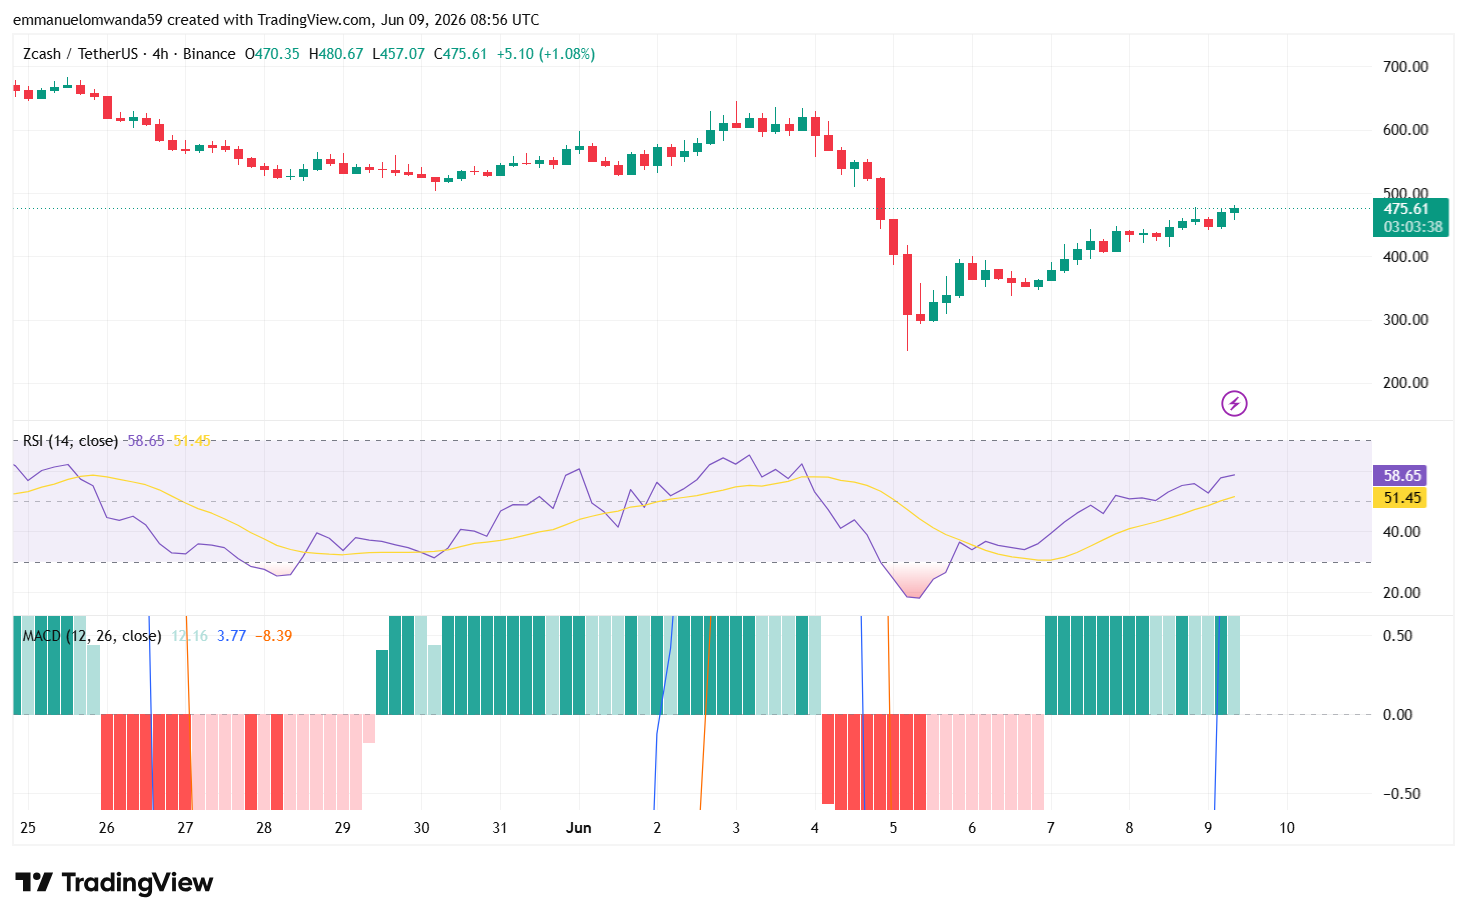The width and height of the screenshot is (1467, 920).
Task: Click the 4h interval label in header
Action: (x=160, y=54)
